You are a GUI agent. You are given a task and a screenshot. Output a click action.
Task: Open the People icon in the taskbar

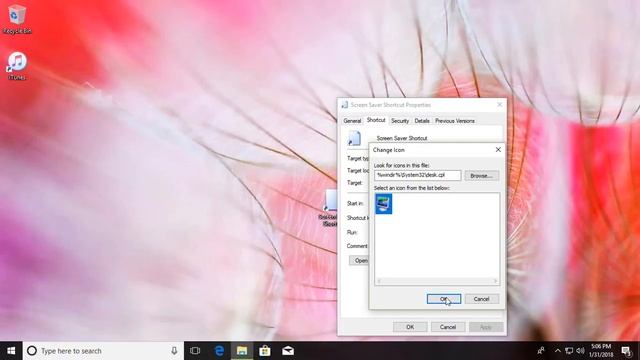[541, 351]
